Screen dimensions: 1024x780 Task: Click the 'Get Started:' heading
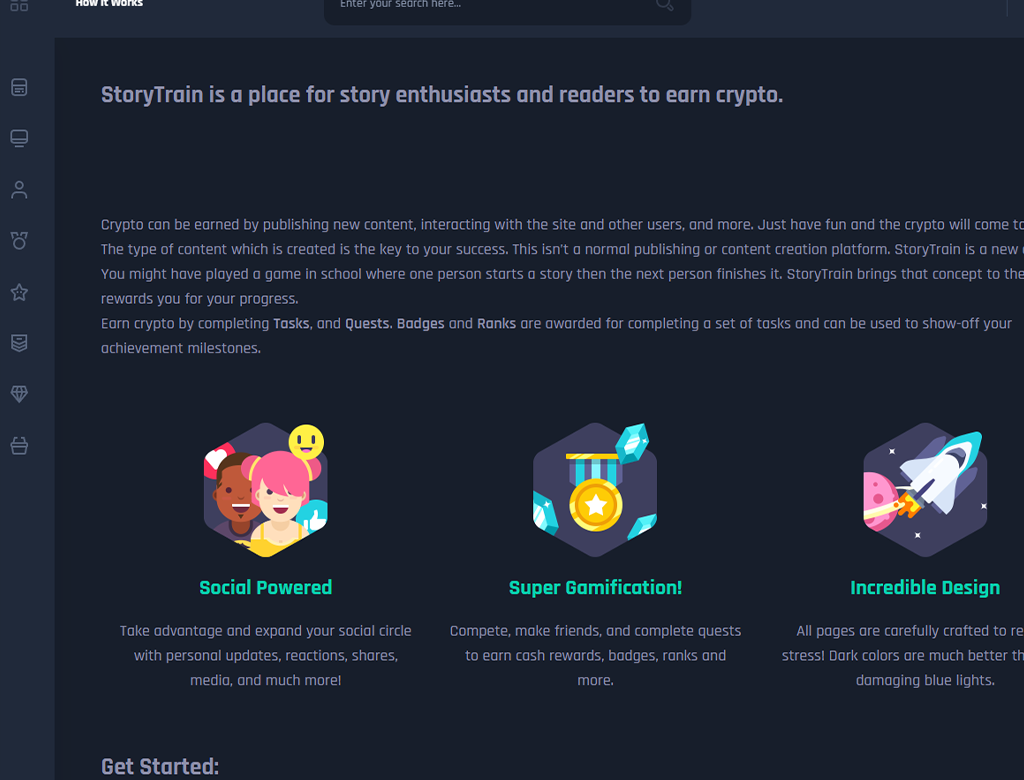click(x=160, y=767)
